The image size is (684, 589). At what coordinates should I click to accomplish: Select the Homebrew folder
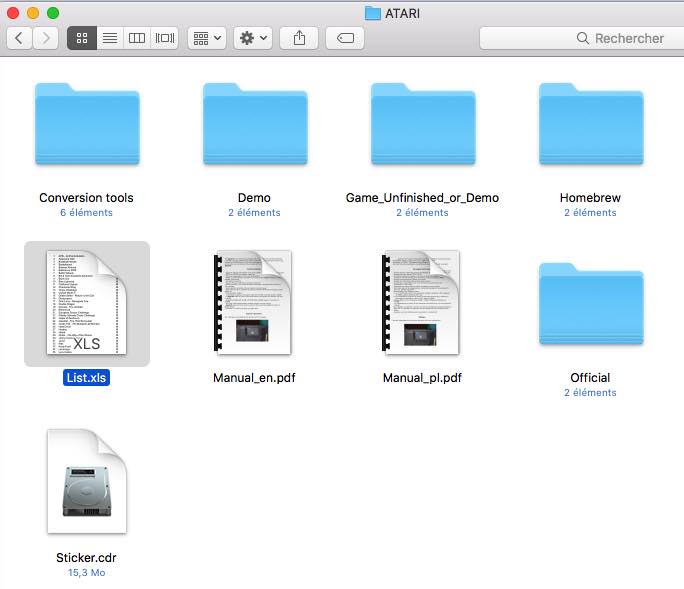click(x=590, y=126)
